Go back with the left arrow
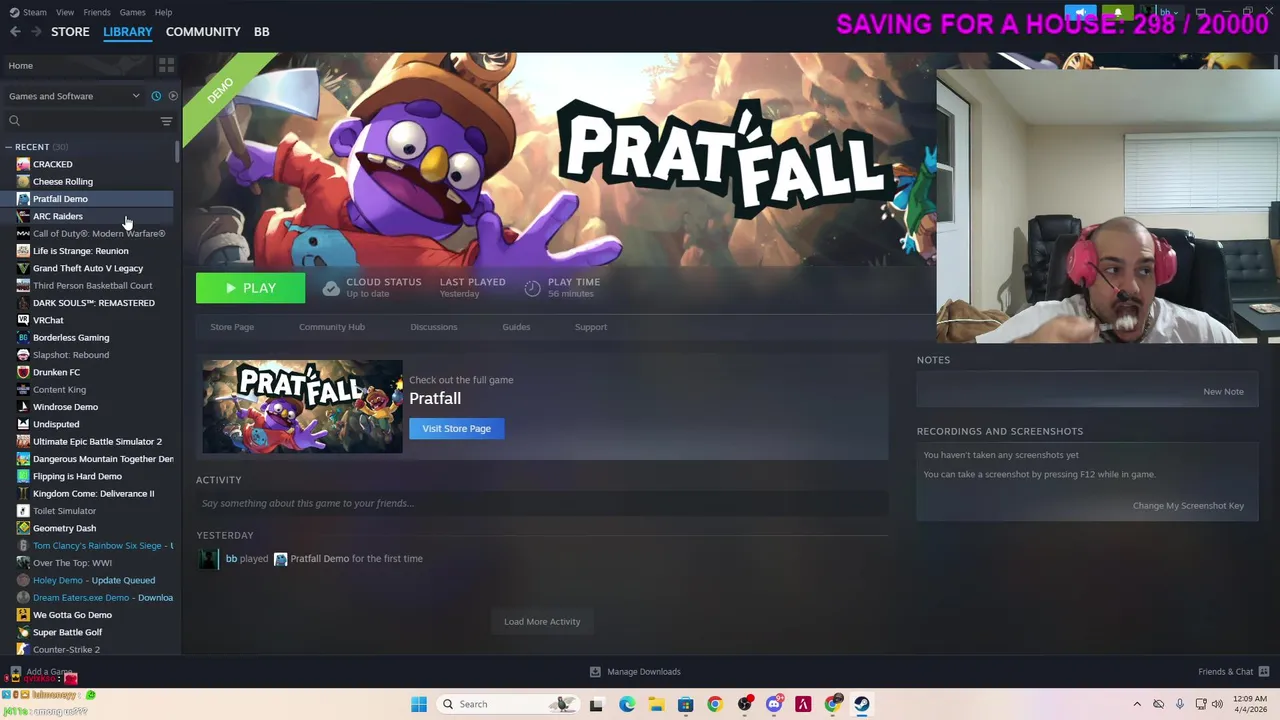1280x720 pixels. [x=15, y=32]
